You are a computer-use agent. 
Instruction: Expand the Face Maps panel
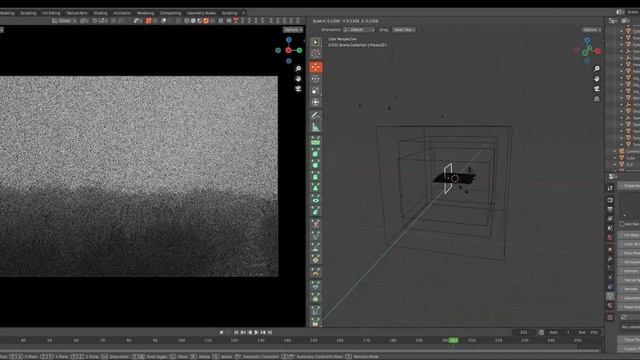tap(629, 253)
